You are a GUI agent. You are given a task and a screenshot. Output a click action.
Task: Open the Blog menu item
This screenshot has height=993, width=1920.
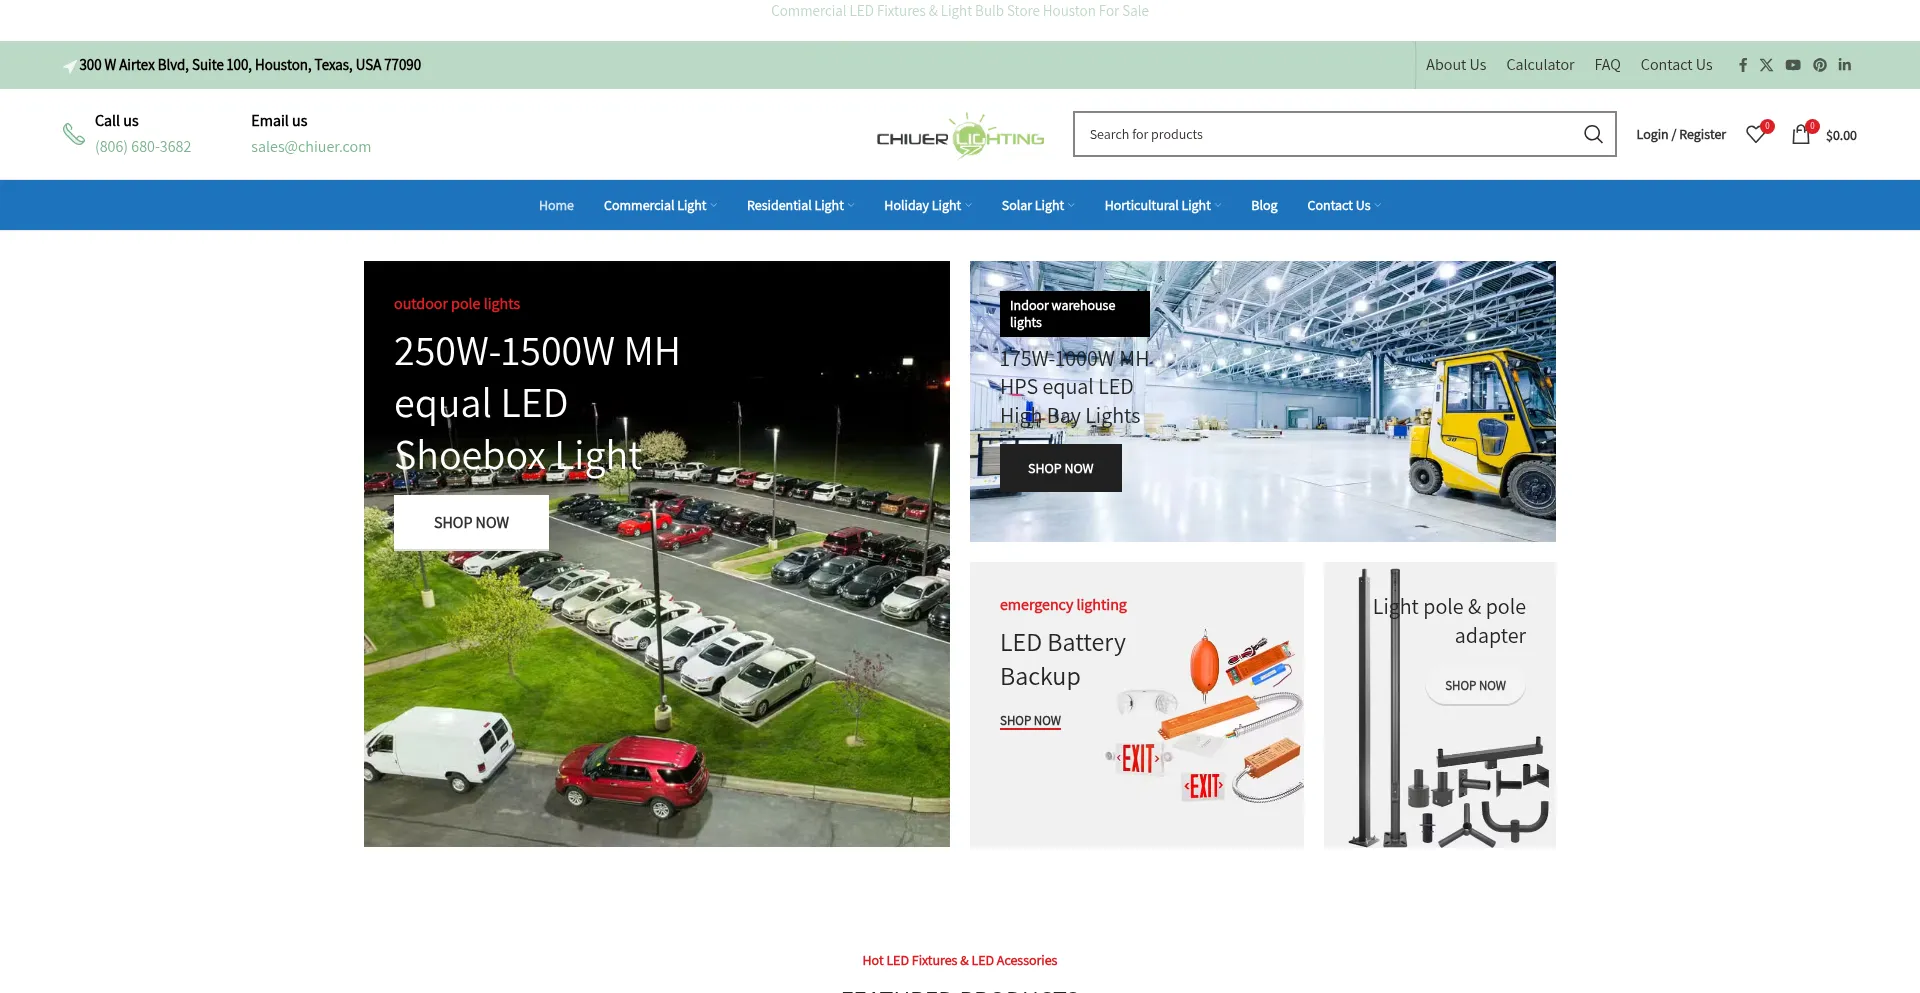pyautogui.click(x=1264, y=205)
